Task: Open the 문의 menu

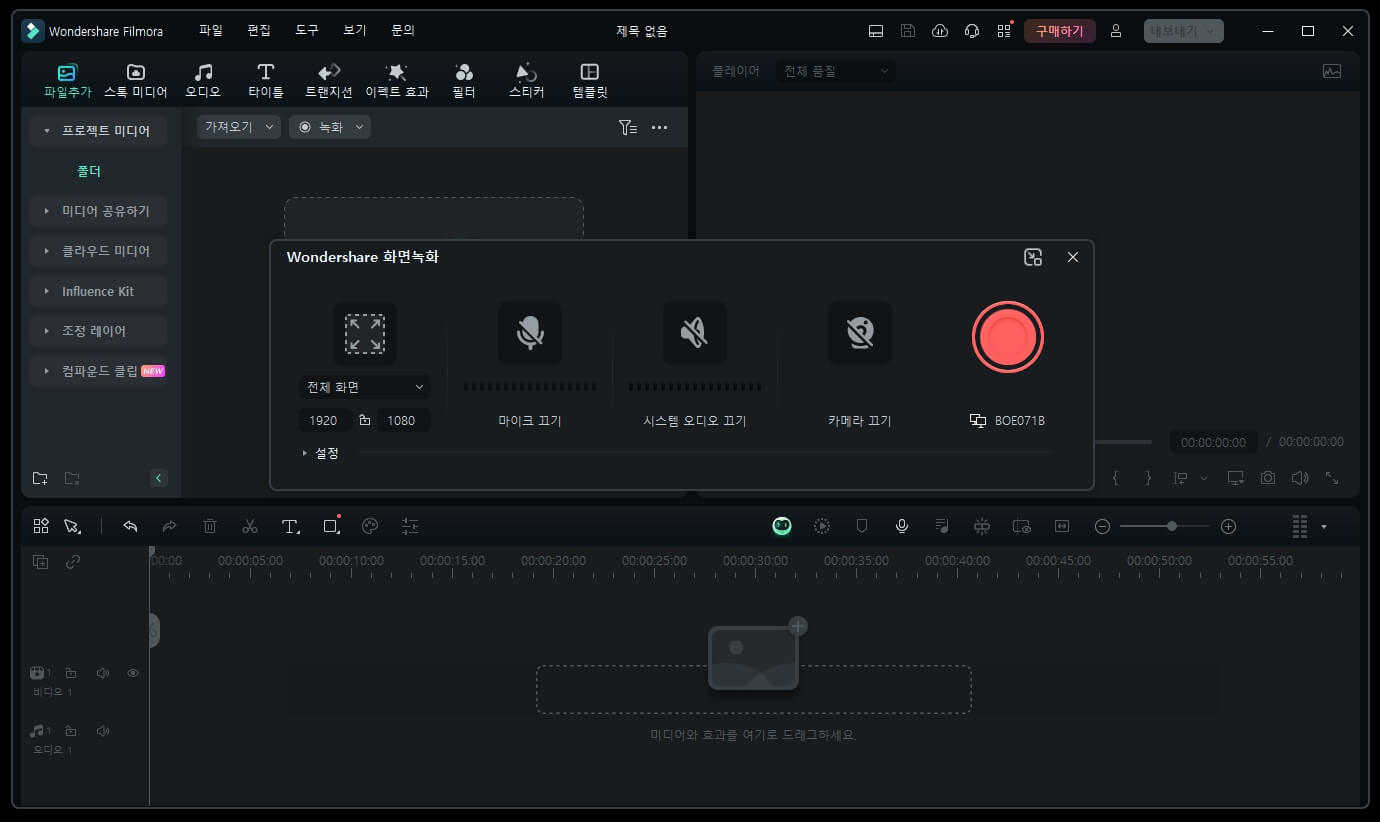Action: pyautogui.click(x=403, y=31)
